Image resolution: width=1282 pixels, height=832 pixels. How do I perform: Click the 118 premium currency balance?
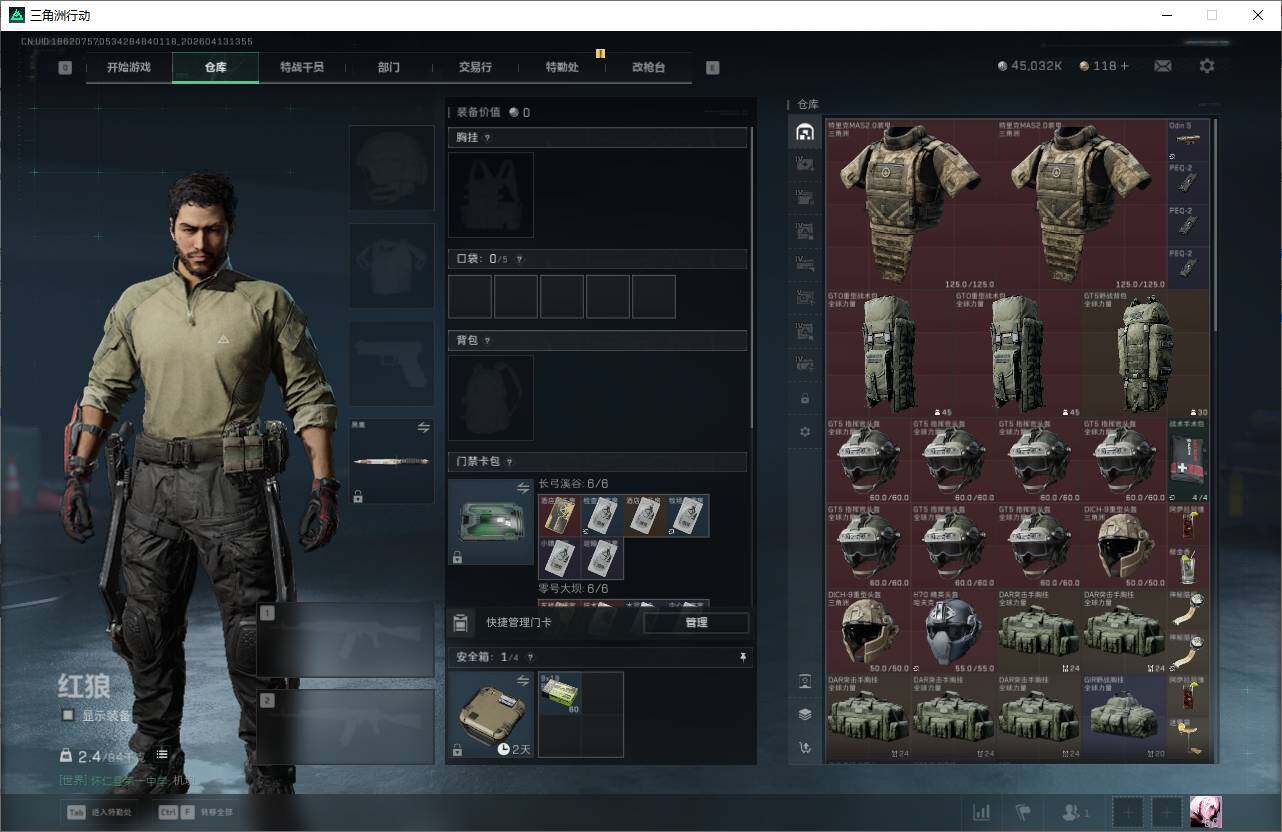[1104, 66]
